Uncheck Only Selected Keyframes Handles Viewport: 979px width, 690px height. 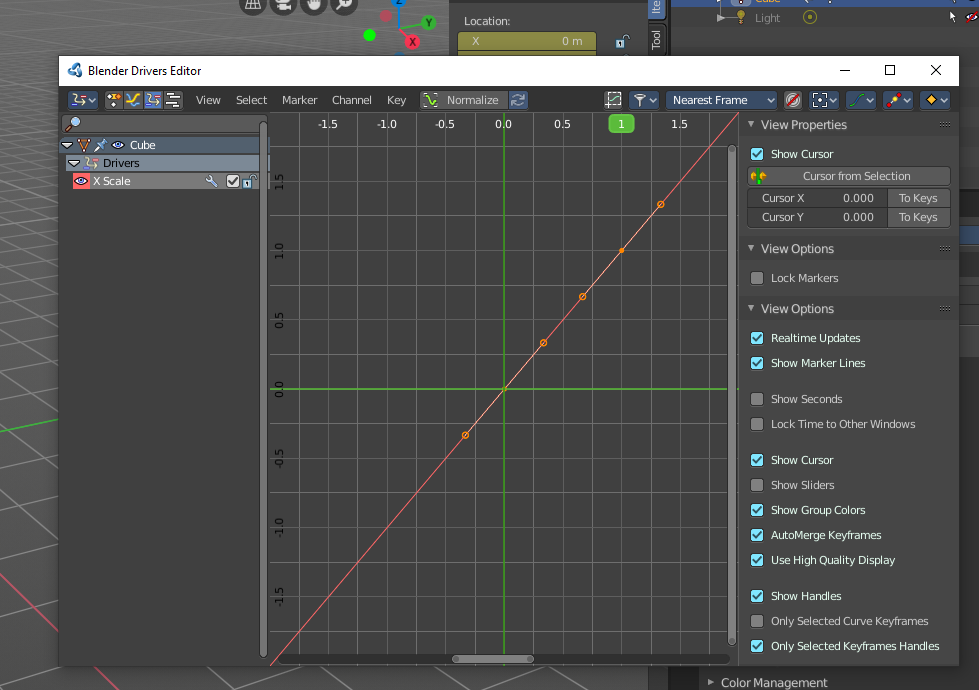[x=757, y=646]
